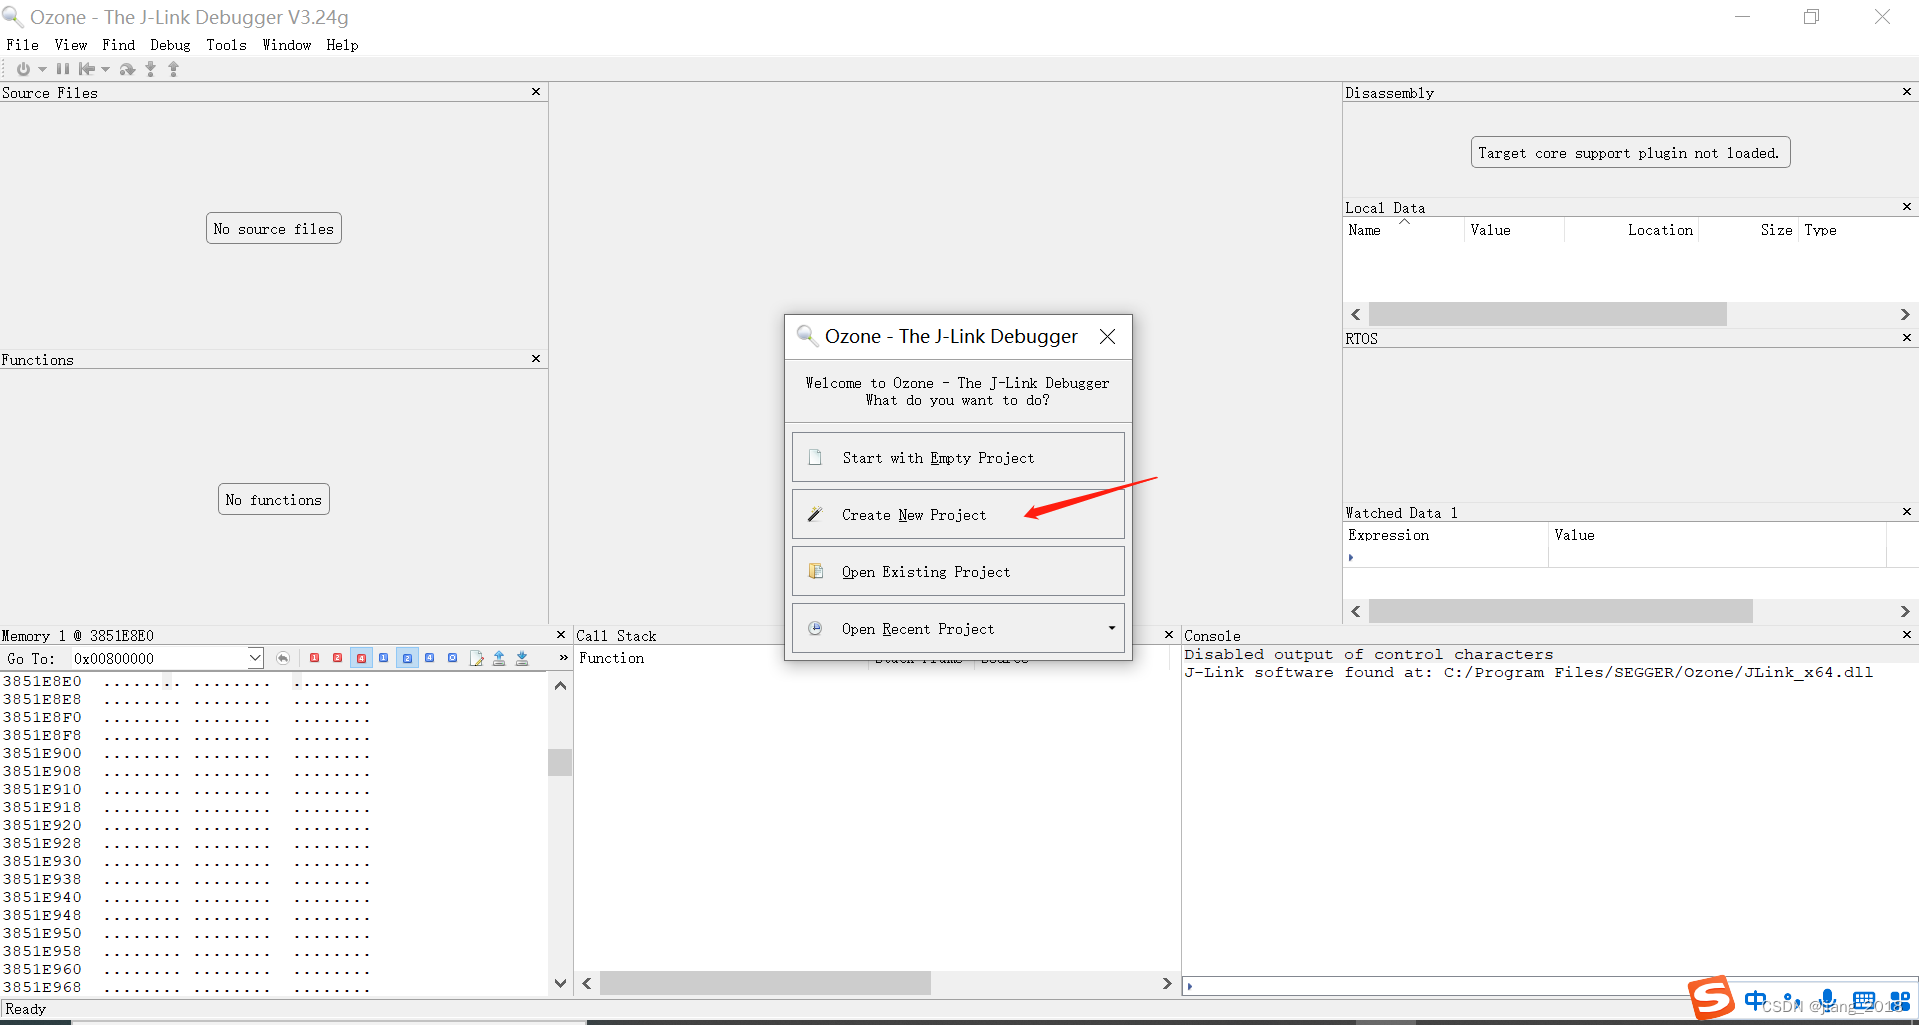Image resolution: width=1919 pixels, height=1025 pixels.
Task: Sort Local Data by Name column
Action: point(1403,230)
